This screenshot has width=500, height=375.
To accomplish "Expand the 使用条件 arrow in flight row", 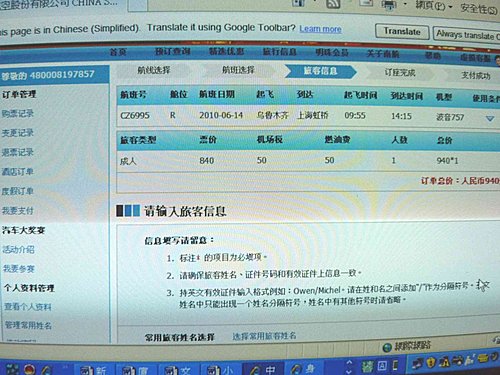I will point(490,118).
